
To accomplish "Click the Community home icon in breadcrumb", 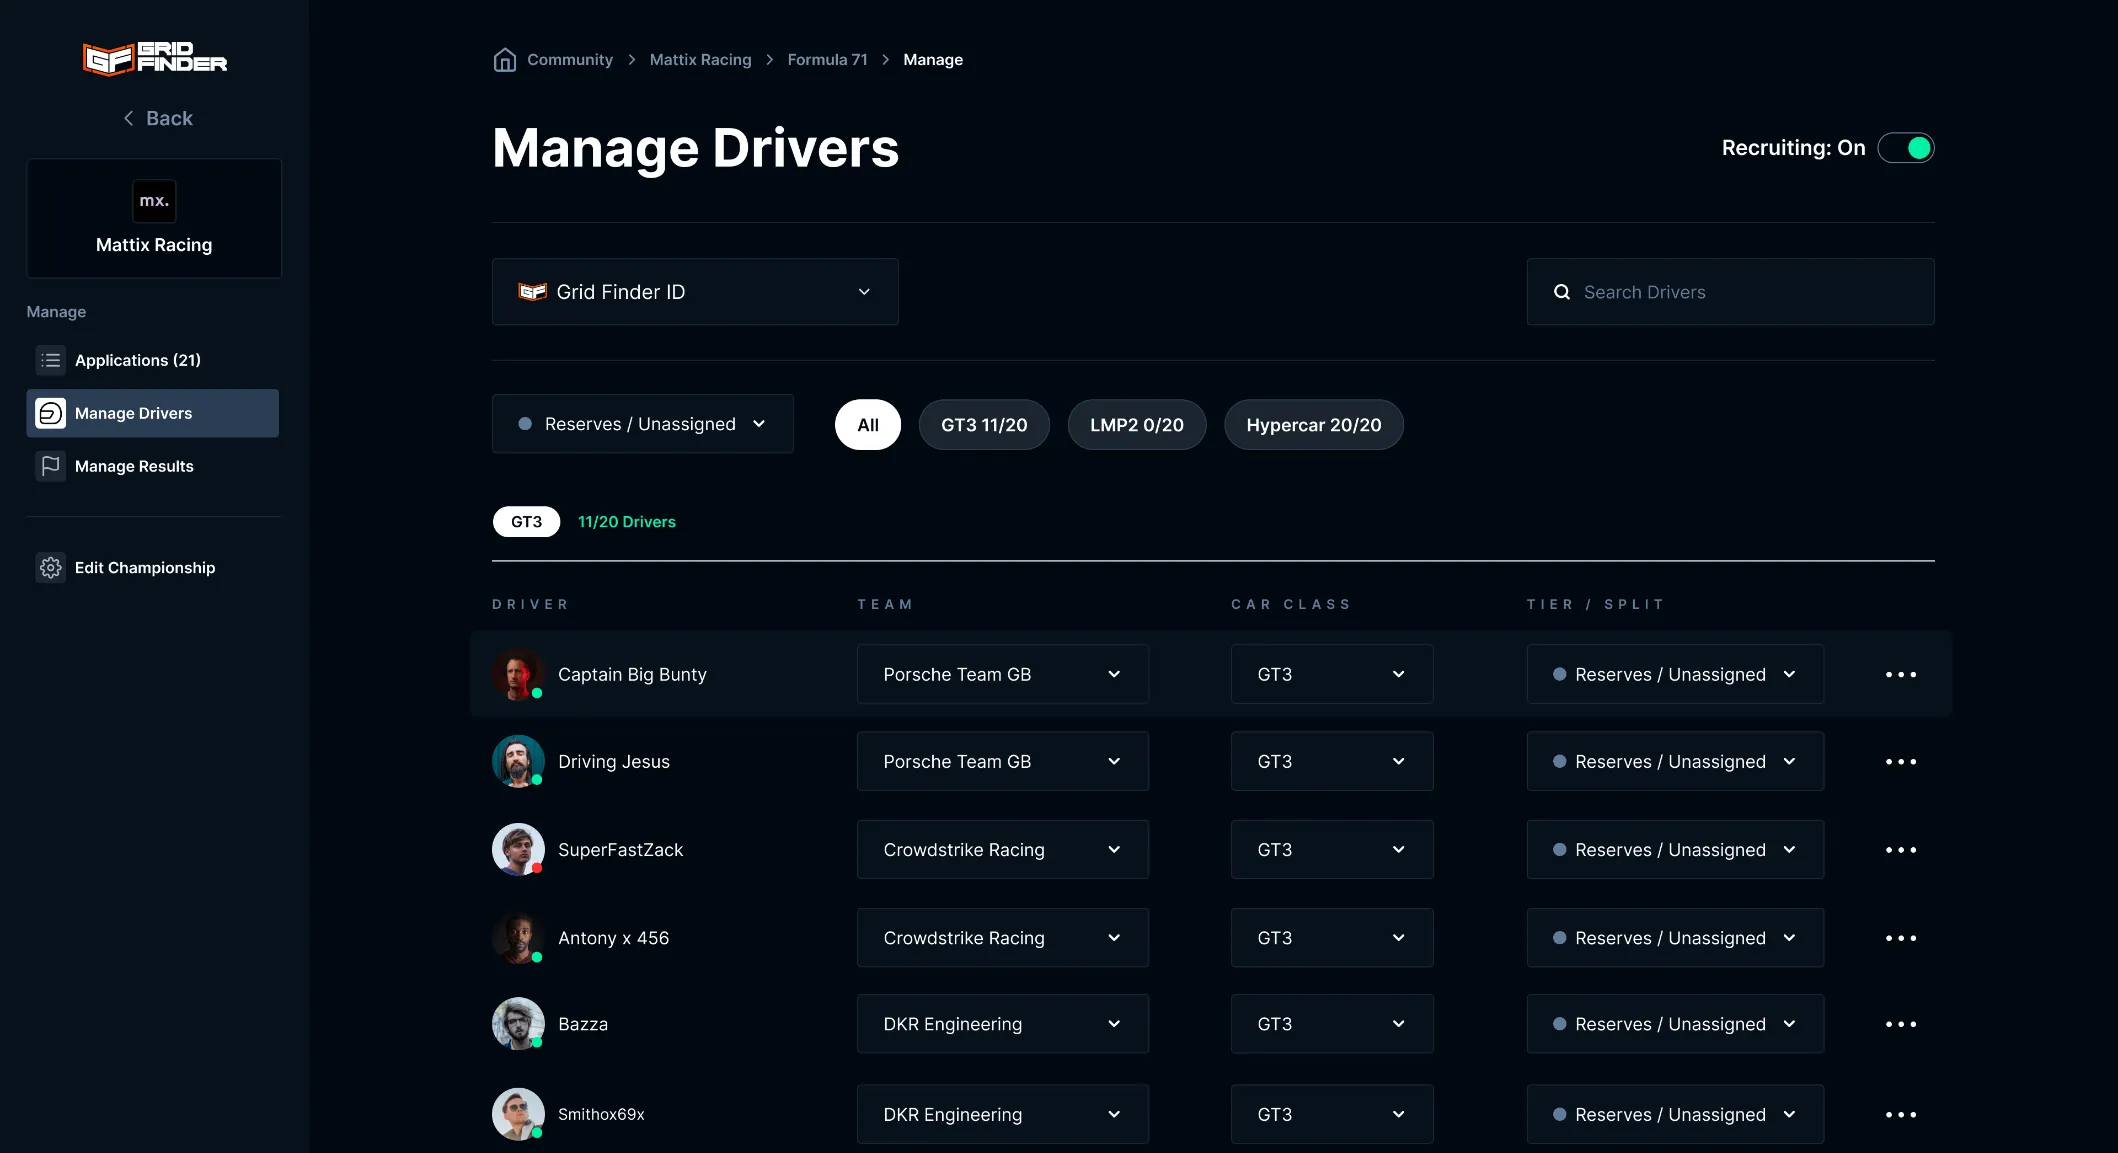I will coord(505,59).
